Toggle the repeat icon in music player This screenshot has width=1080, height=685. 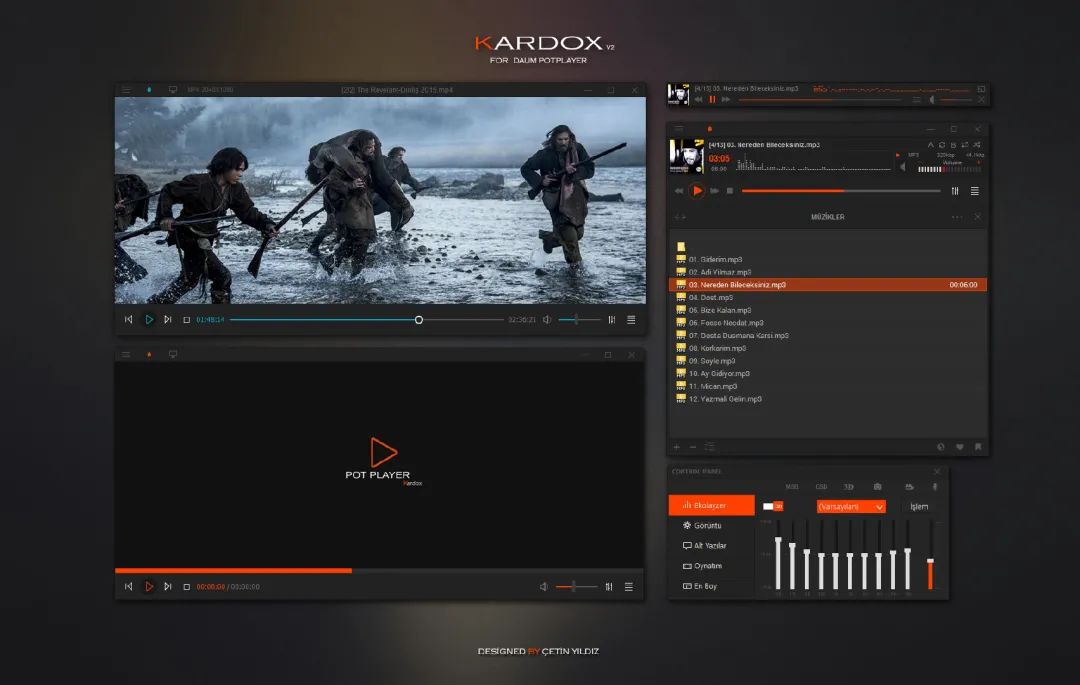pyautogui.click(x=941, y=145)
